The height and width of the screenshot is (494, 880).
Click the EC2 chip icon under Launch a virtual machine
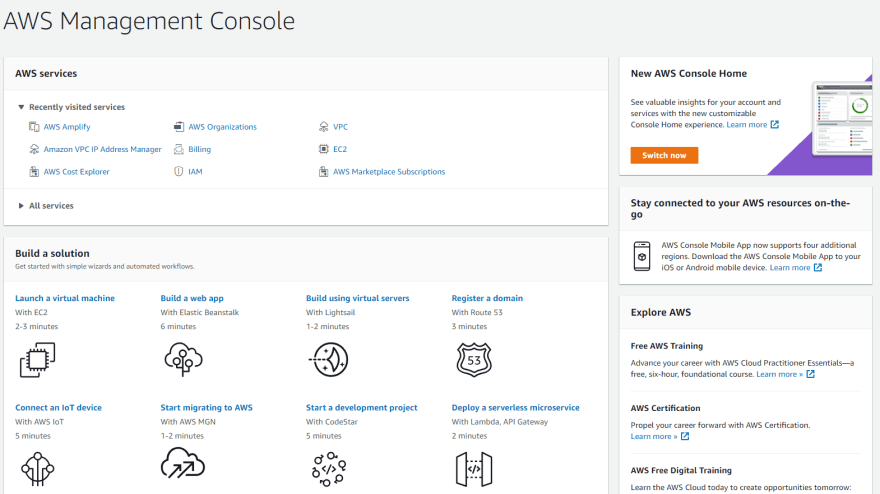[38, 360]
